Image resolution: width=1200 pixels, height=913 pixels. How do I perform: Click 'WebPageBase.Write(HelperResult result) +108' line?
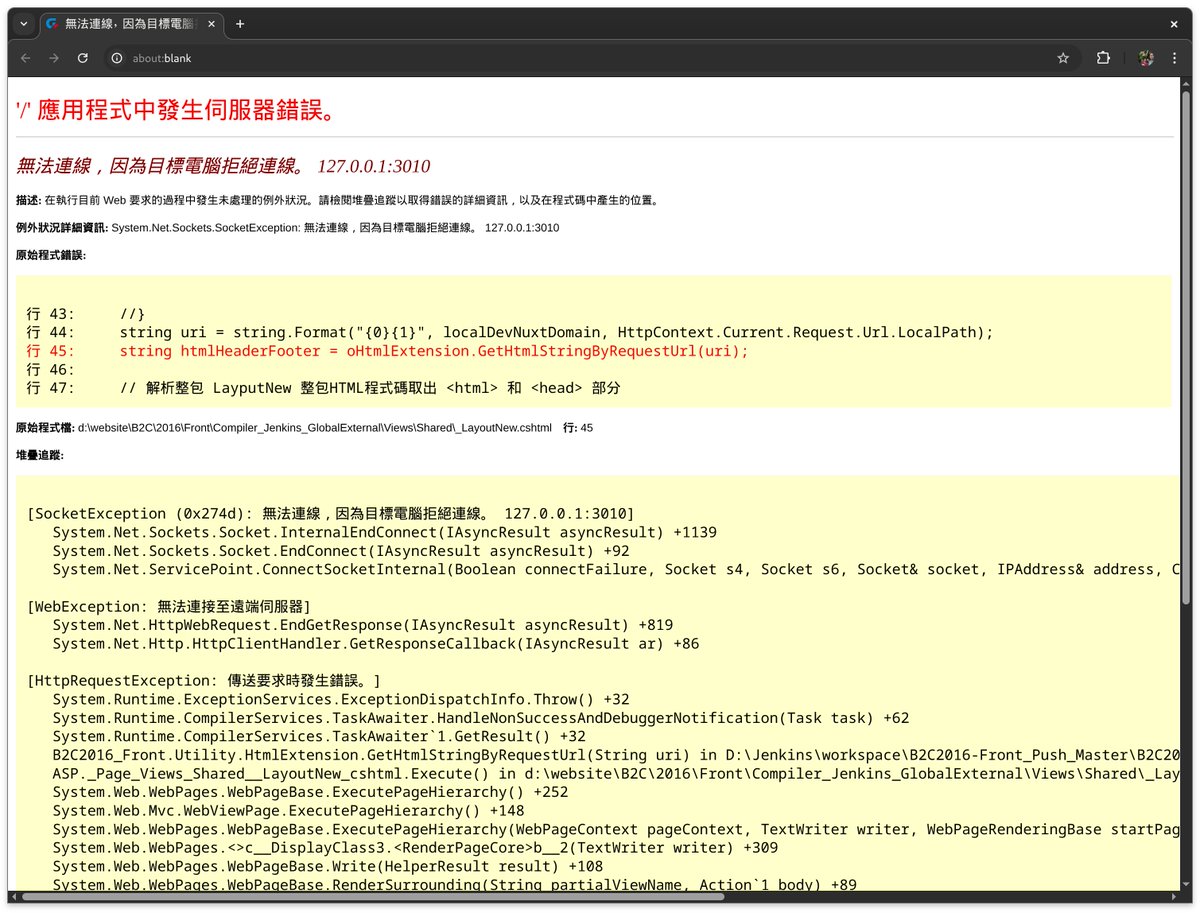click(x=328, y=866)
